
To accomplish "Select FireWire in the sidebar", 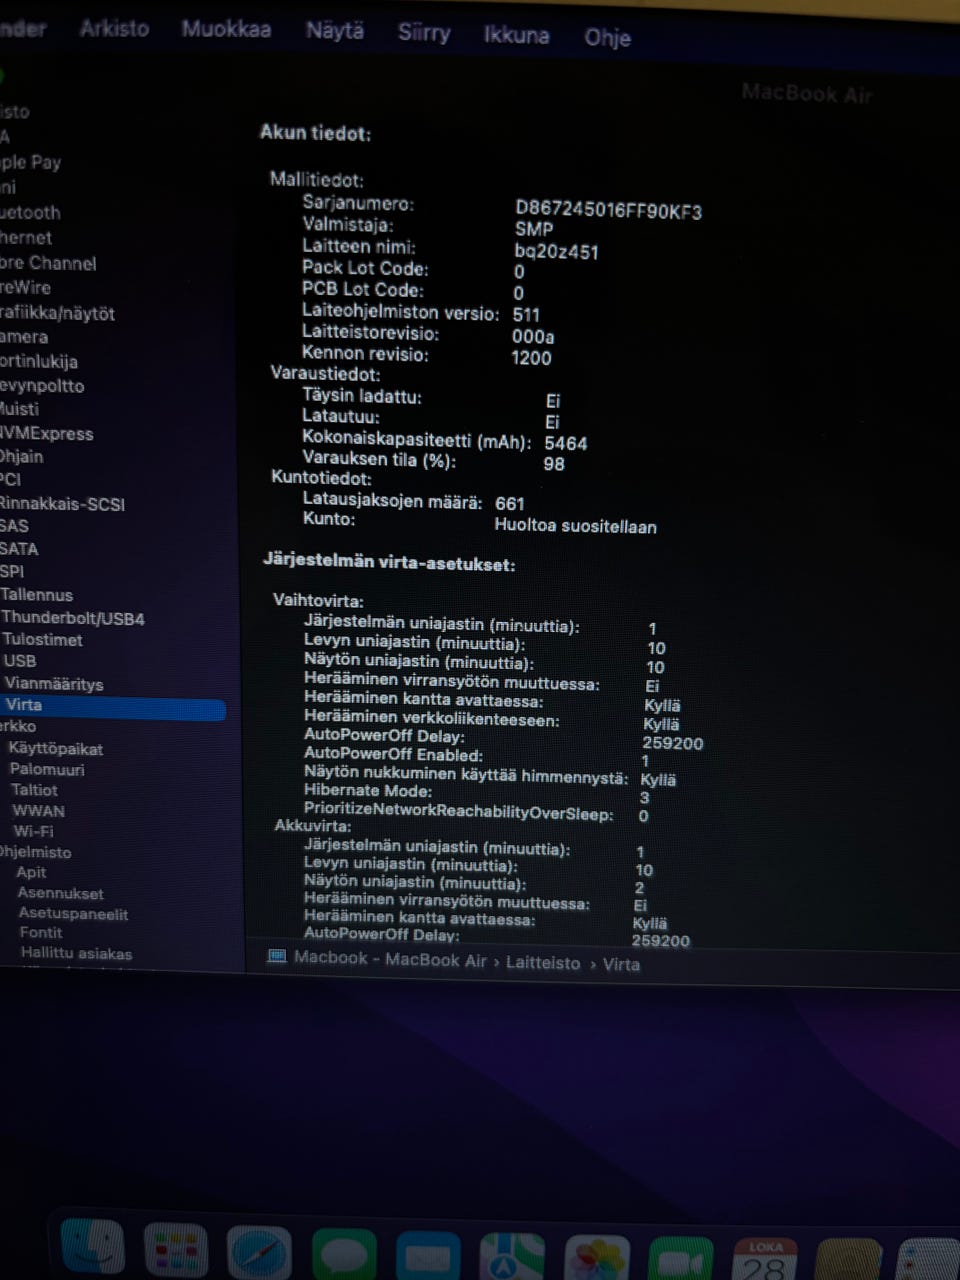I will (x=25, y=287).
